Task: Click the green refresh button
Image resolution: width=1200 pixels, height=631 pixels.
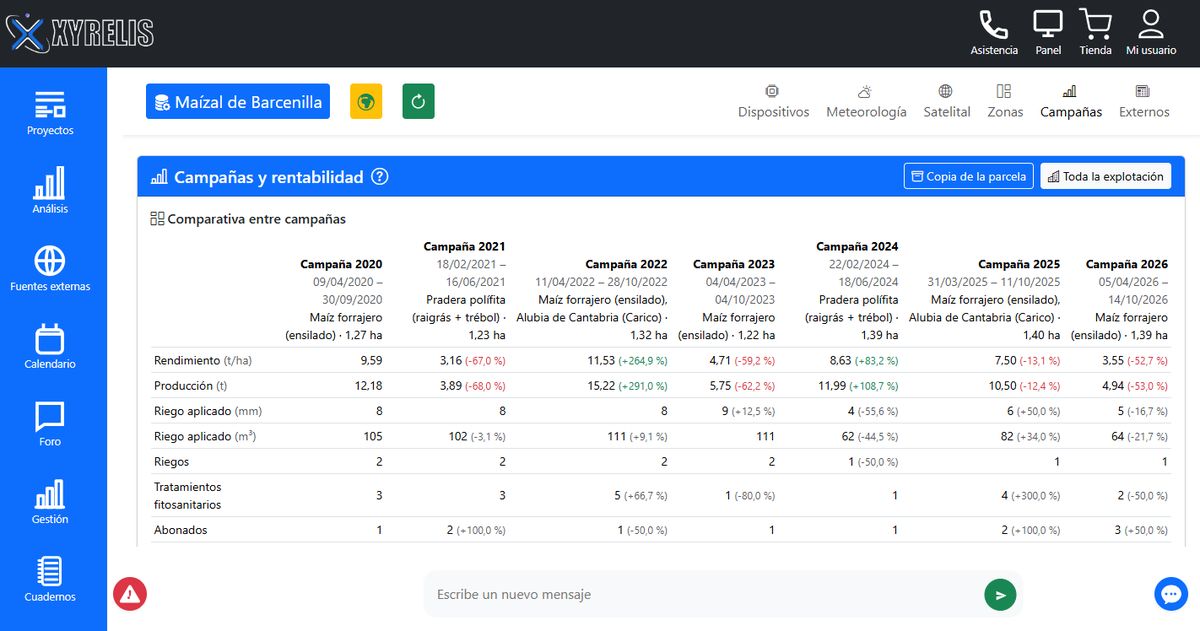Action: [x=418, y=101]
